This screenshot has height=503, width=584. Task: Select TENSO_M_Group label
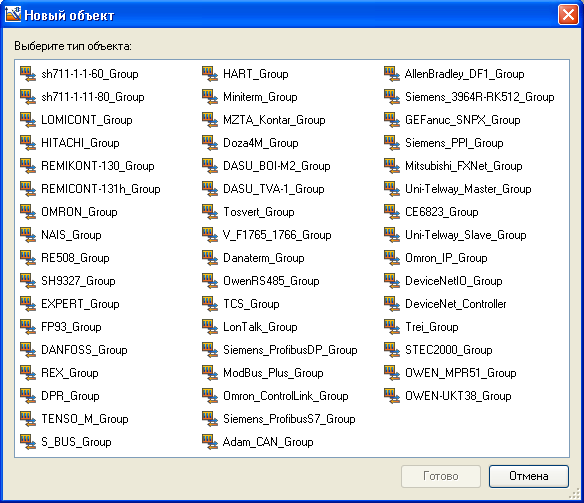pyautogui.click(x=85, y=419)
